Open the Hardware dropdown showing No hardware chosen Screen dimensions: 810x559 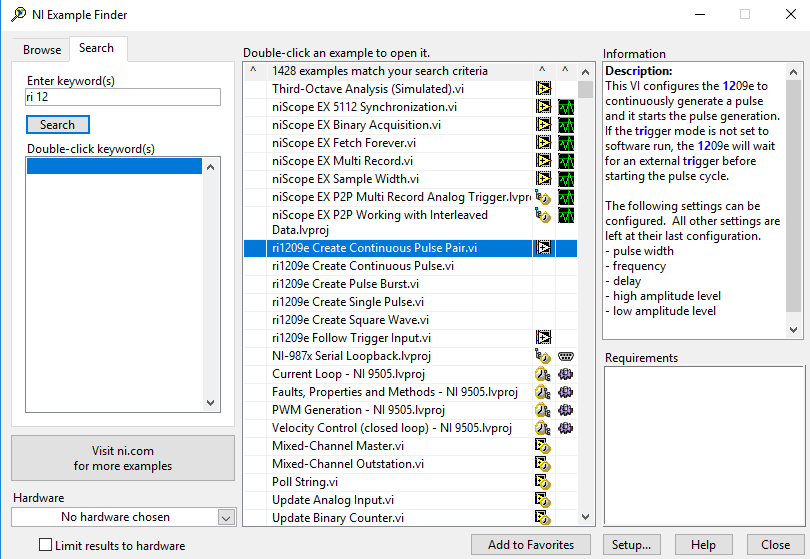(123, 517)
